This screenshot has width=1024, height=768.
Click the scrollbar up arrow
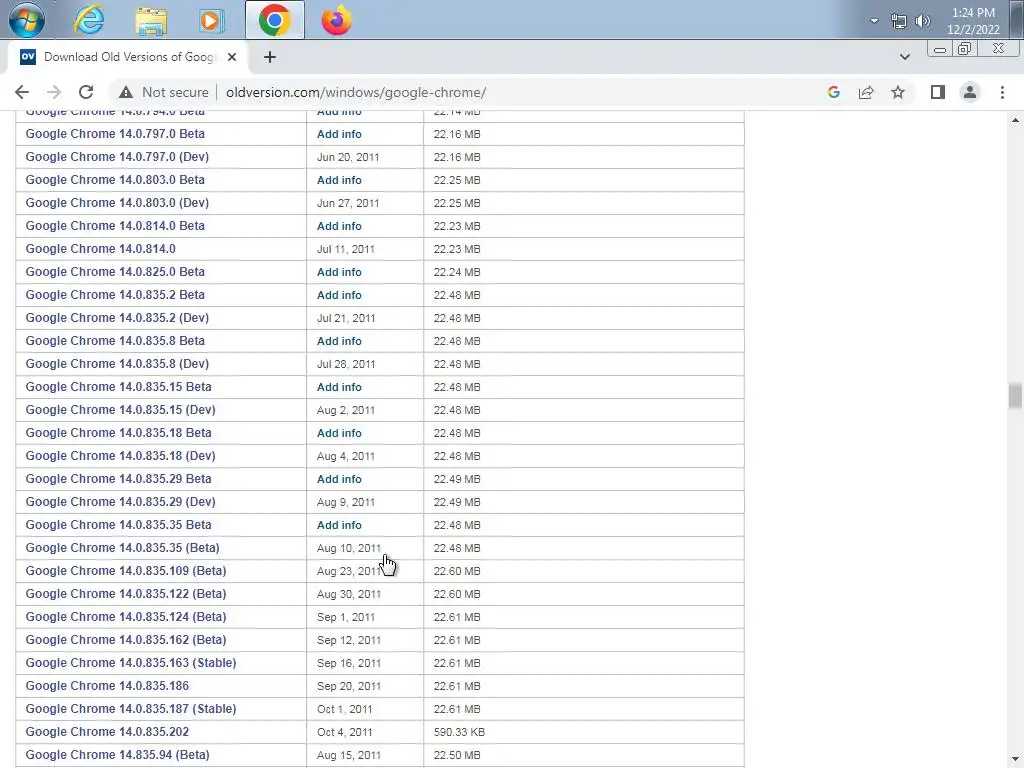(1015, 120)
